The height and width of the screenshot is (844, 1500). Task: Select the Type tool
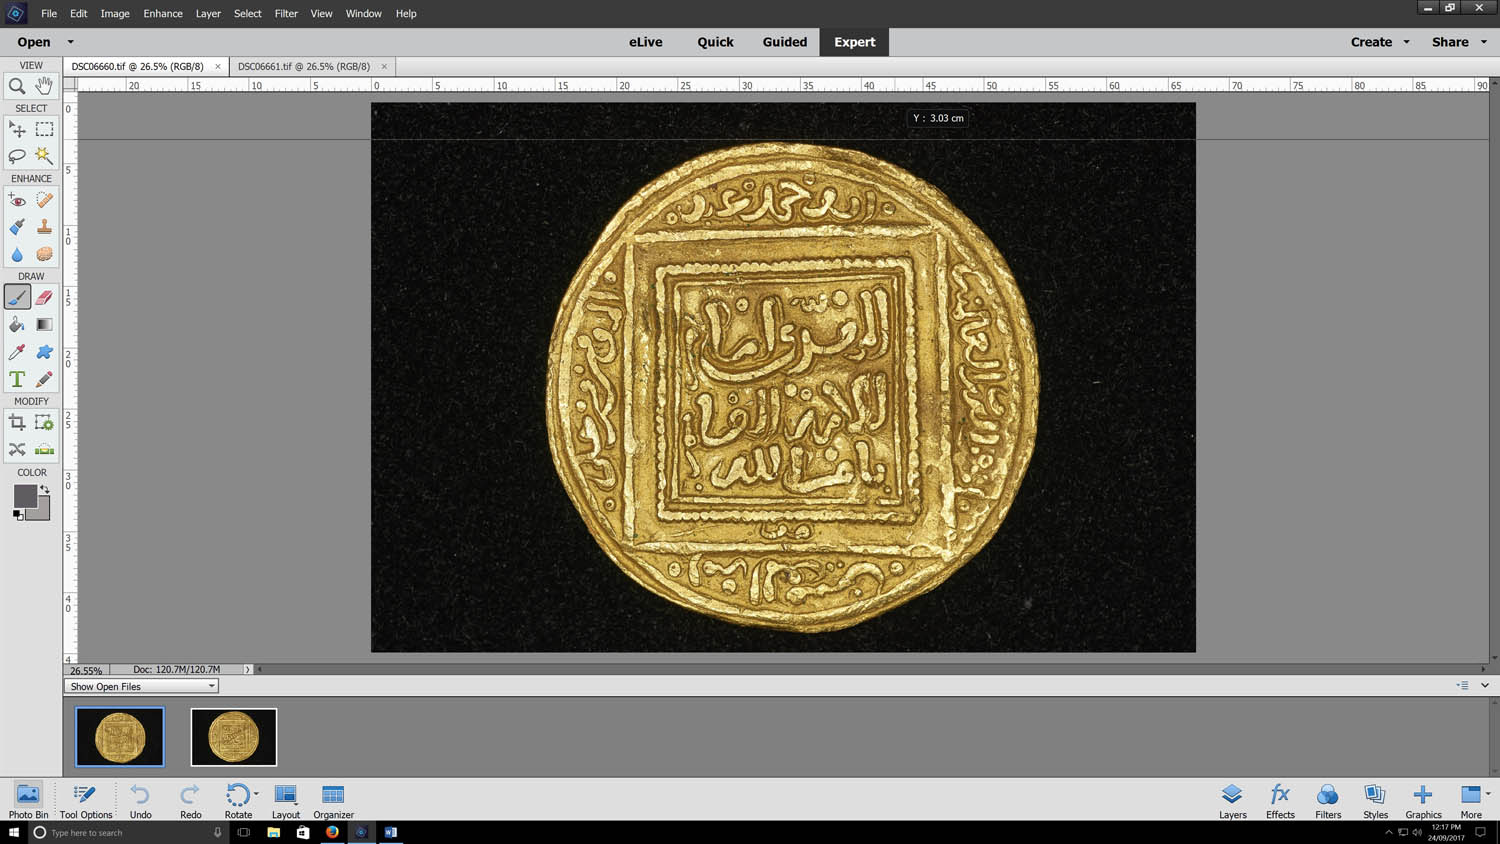[x=17, y=379]
